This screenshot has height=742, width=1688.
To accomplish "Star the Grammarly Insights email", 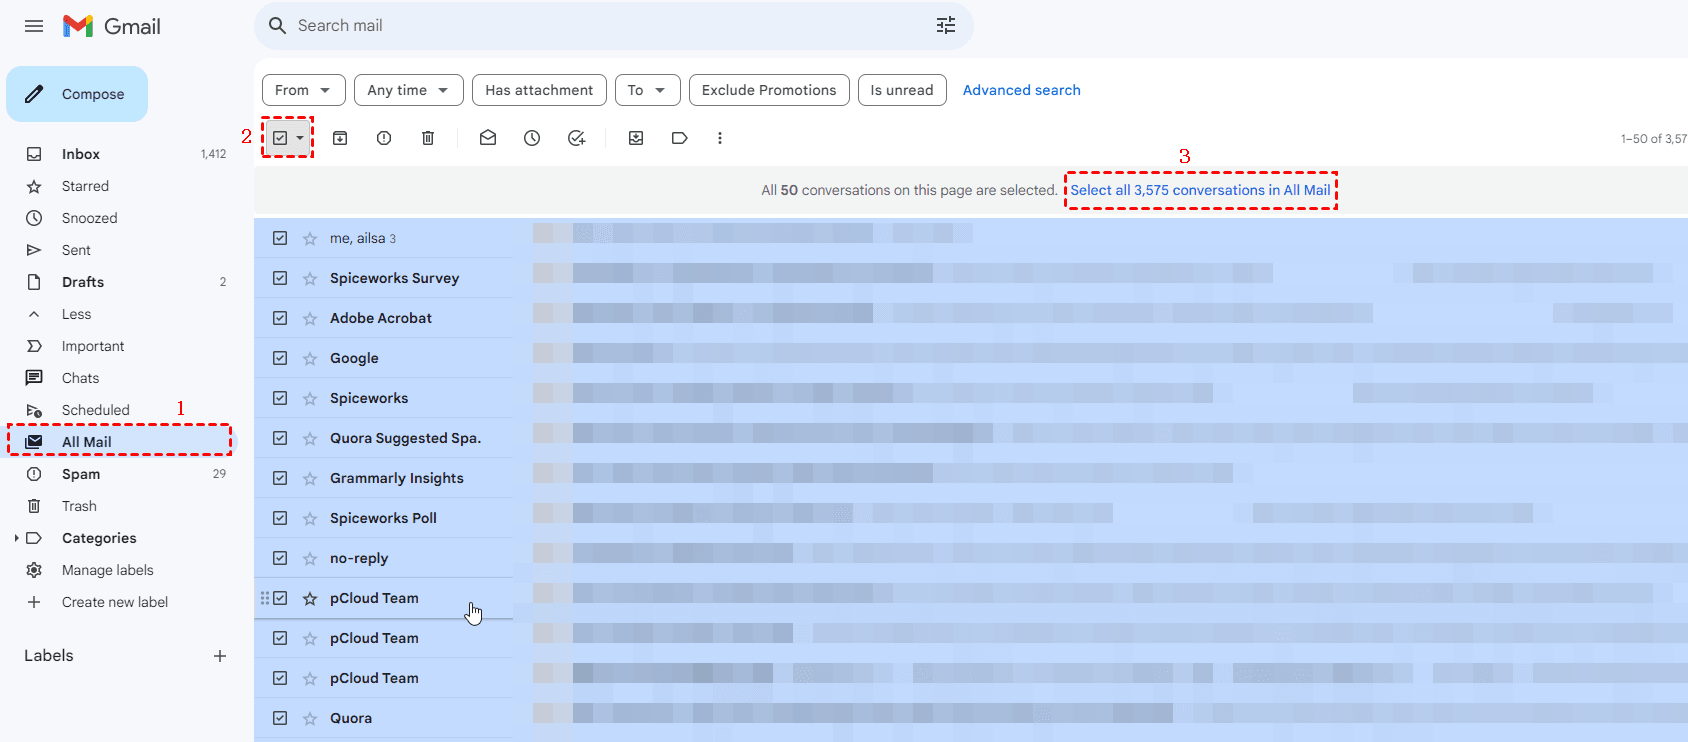I will (x=310, y=478).
